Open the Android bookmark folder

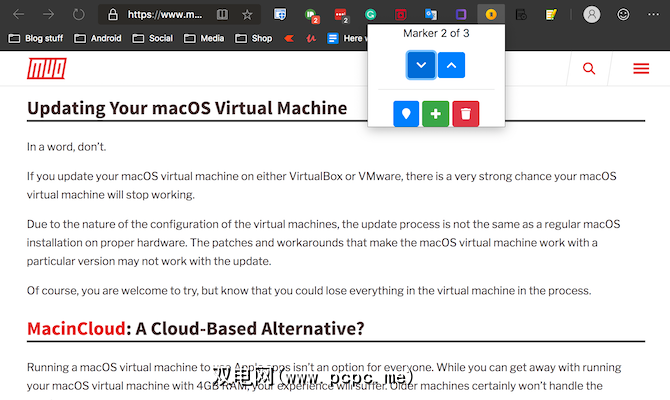(x=97, y=38)
